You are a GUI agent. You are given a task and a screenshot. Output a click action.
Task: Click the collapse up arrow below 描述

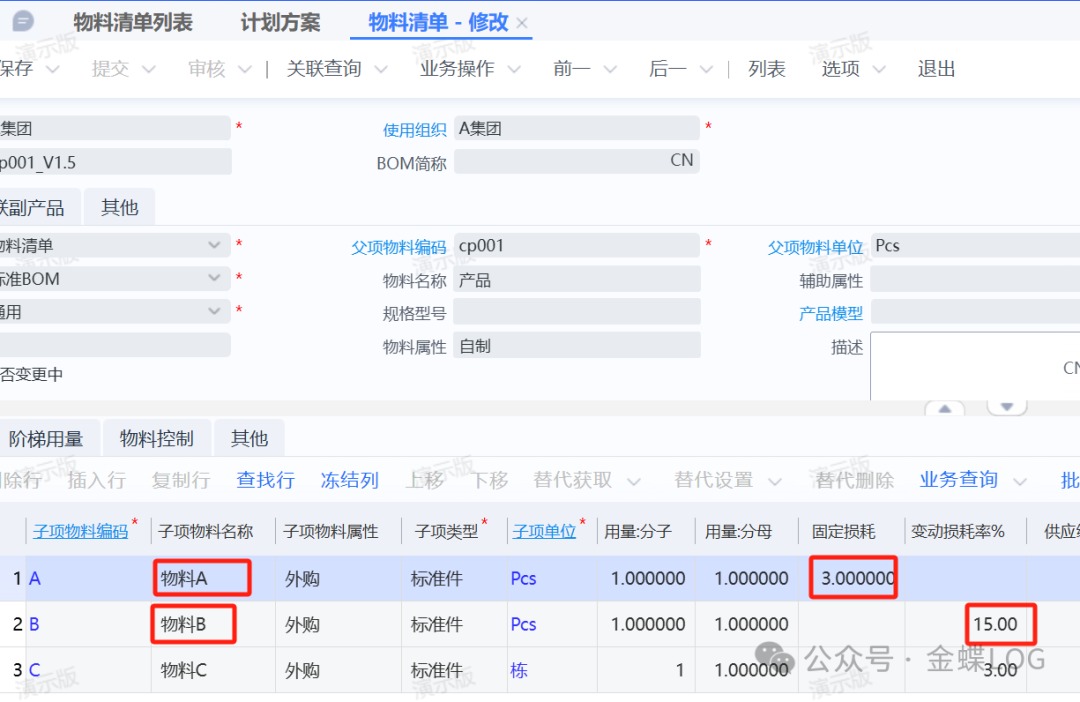(944, 409)
